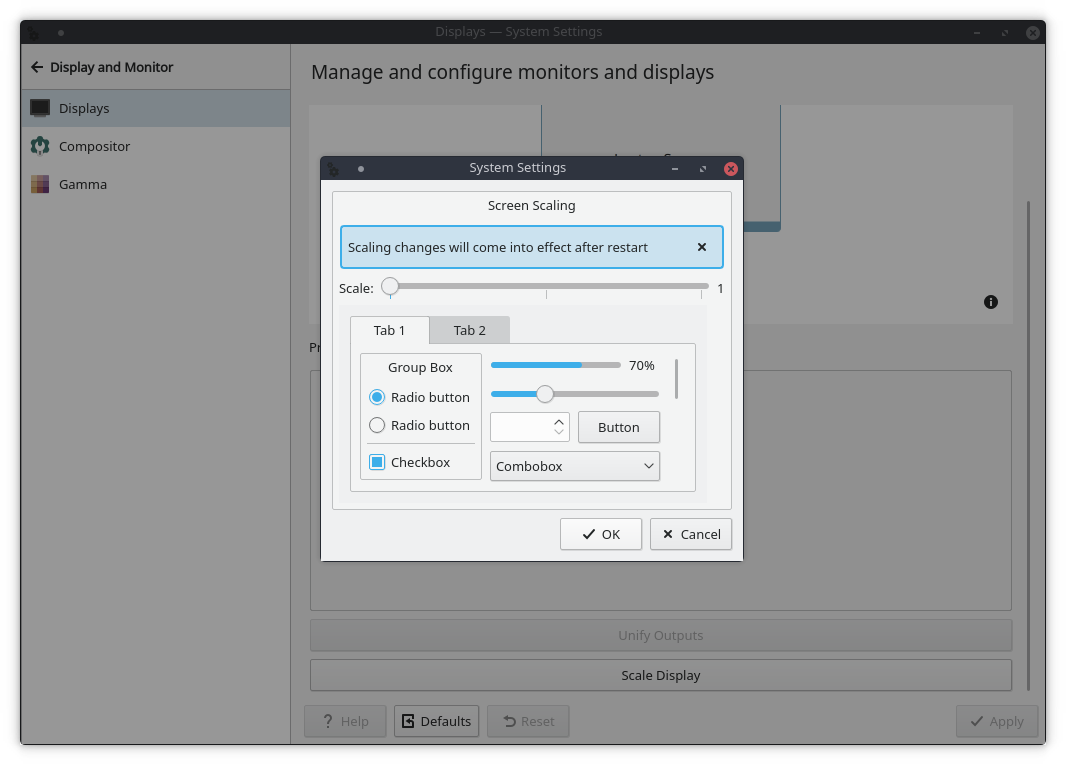Click the System Settings dialog app icon
The width and height of the screenshot is (1066, 765).
[333, 169]
